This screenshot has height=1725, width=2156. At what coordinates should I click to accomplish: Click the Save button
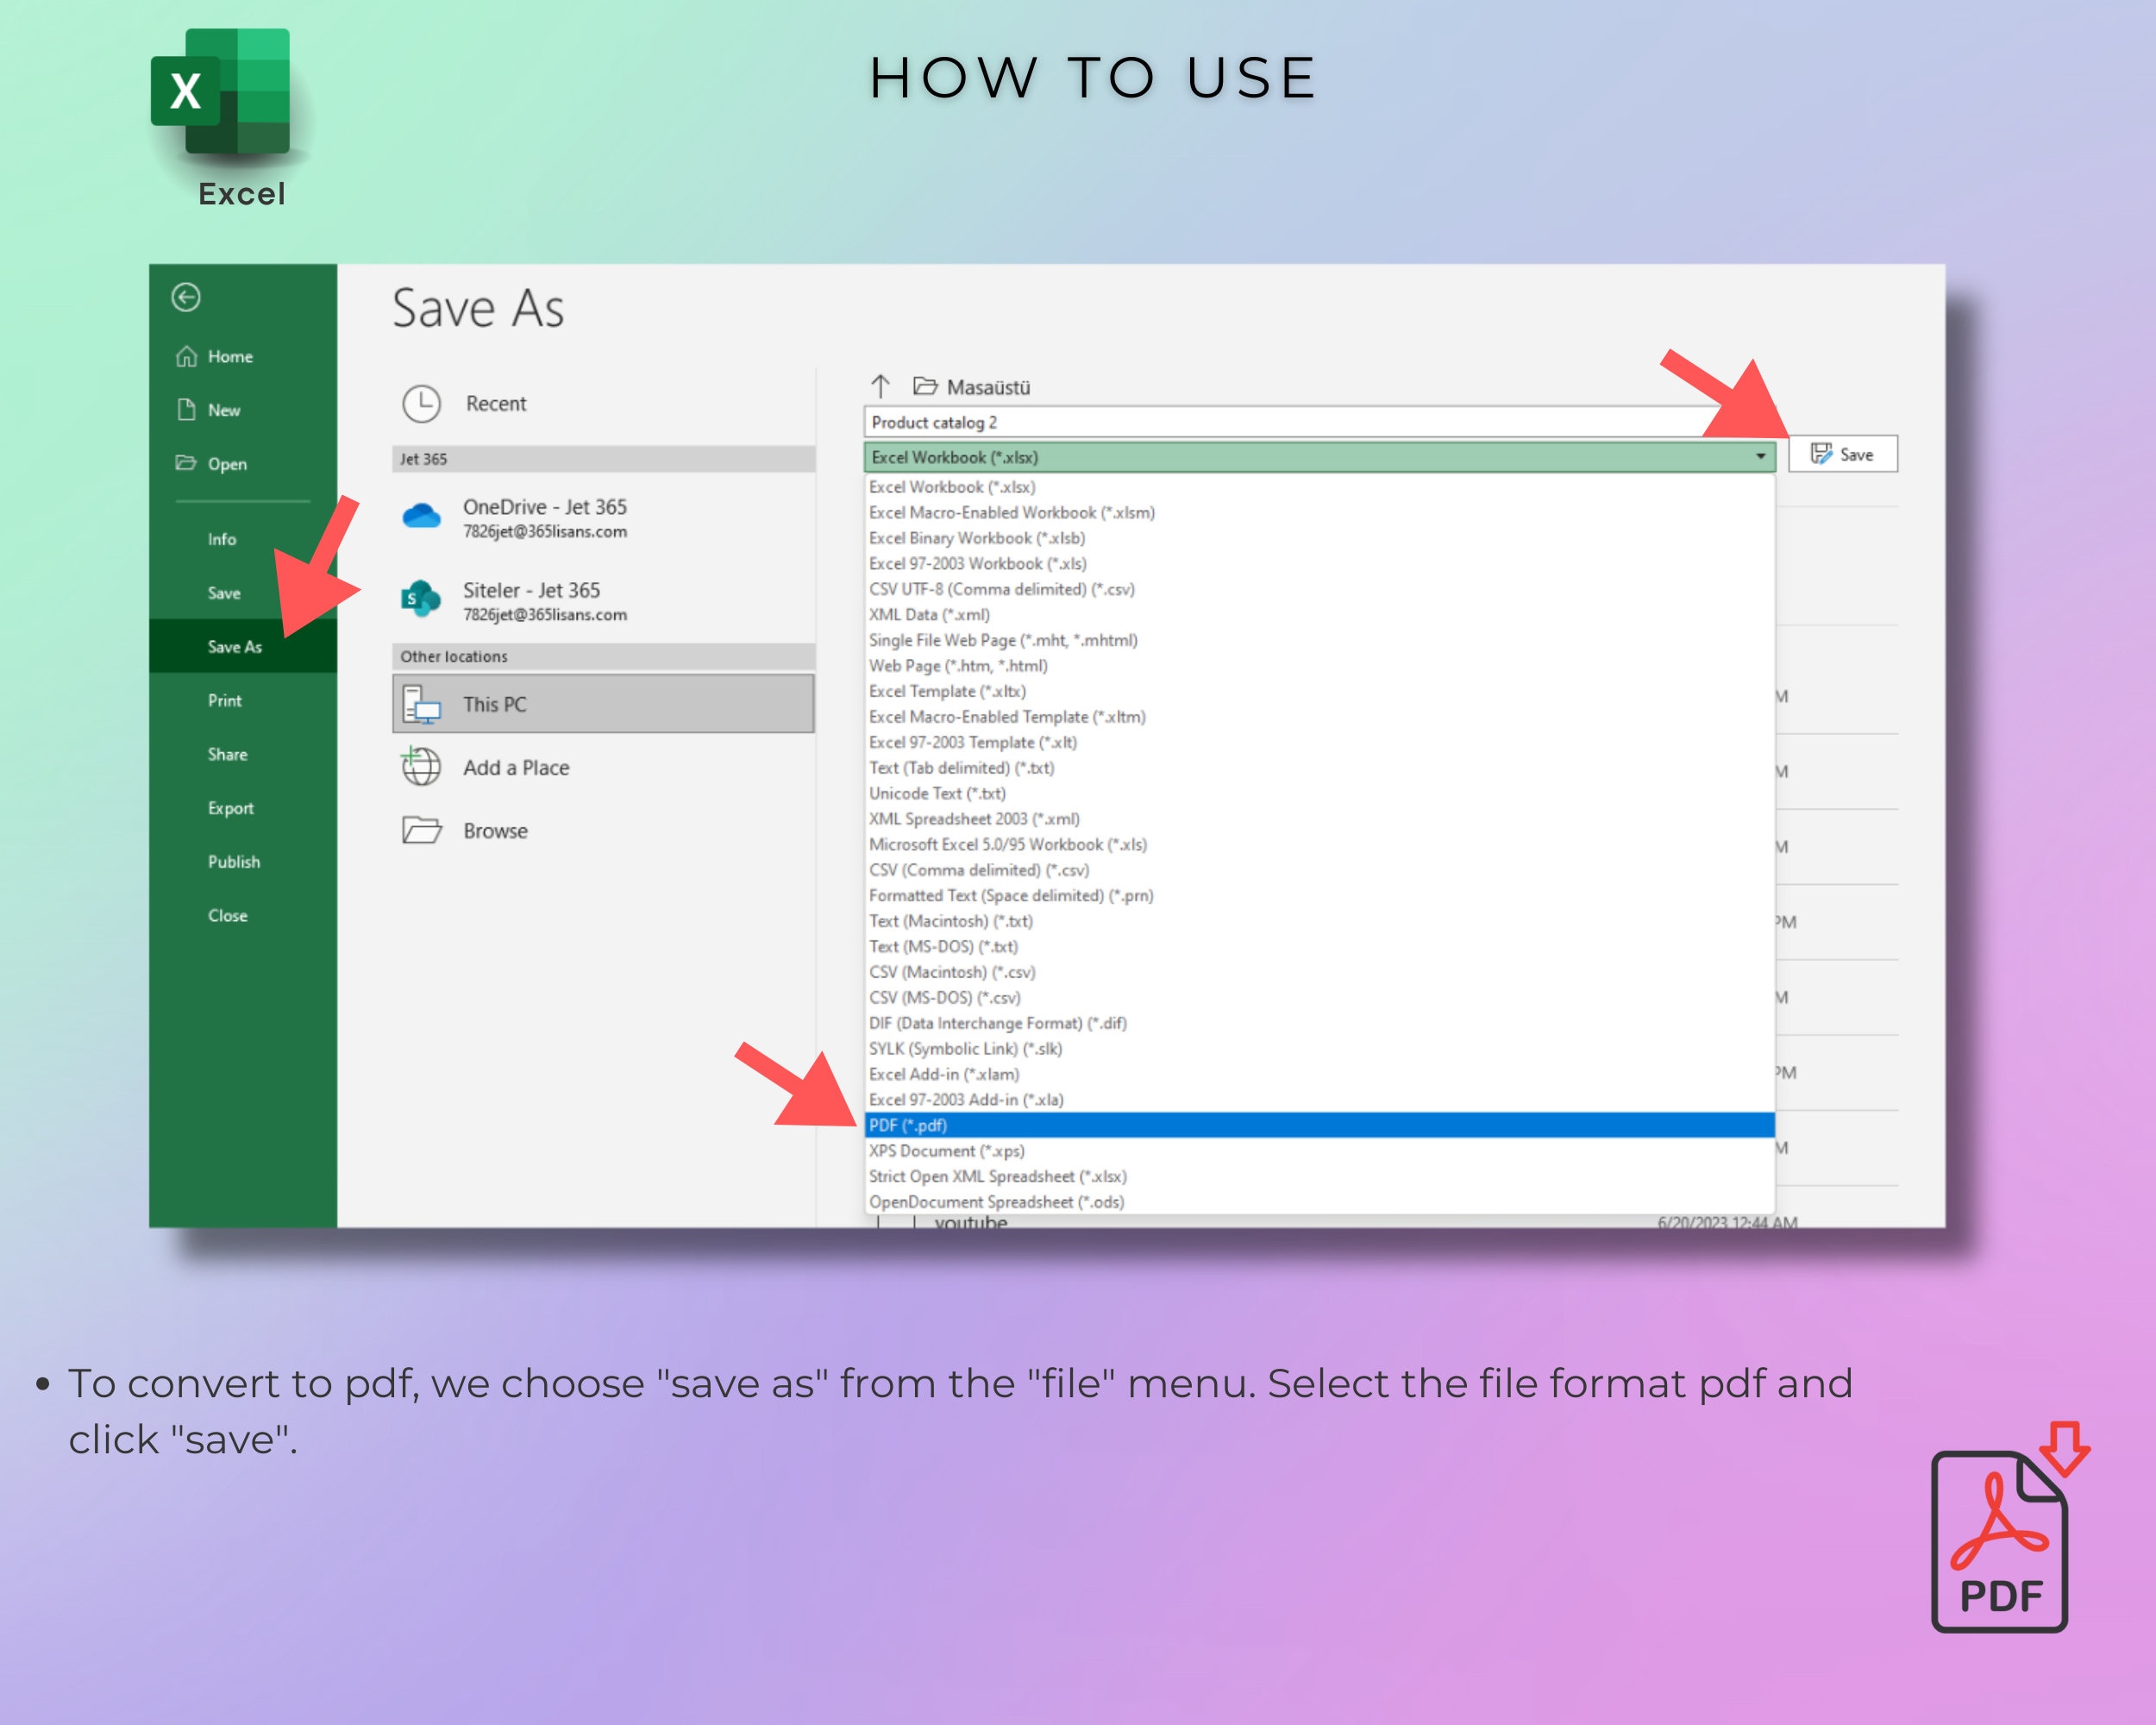1843,454
